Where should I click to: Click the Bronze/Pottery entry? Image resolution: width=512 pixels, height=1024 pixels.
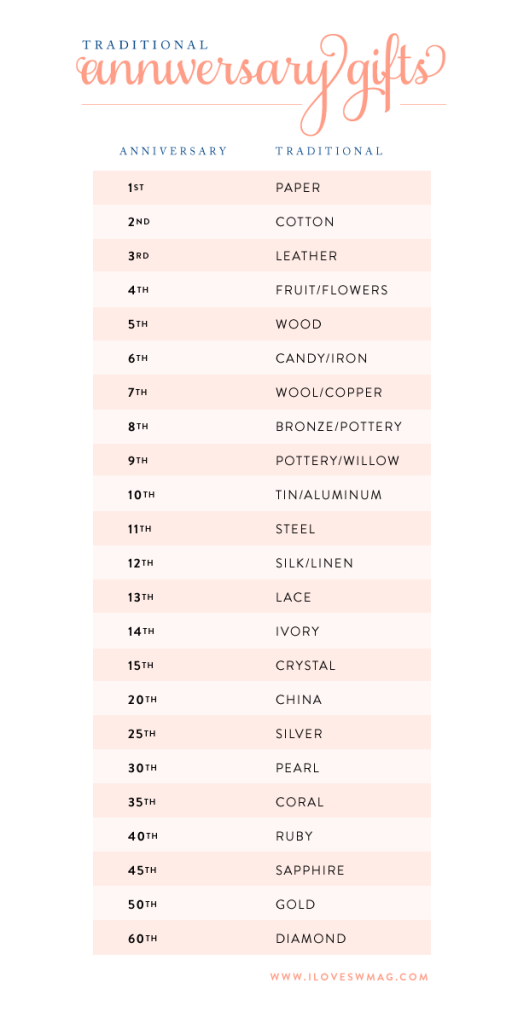339,426
